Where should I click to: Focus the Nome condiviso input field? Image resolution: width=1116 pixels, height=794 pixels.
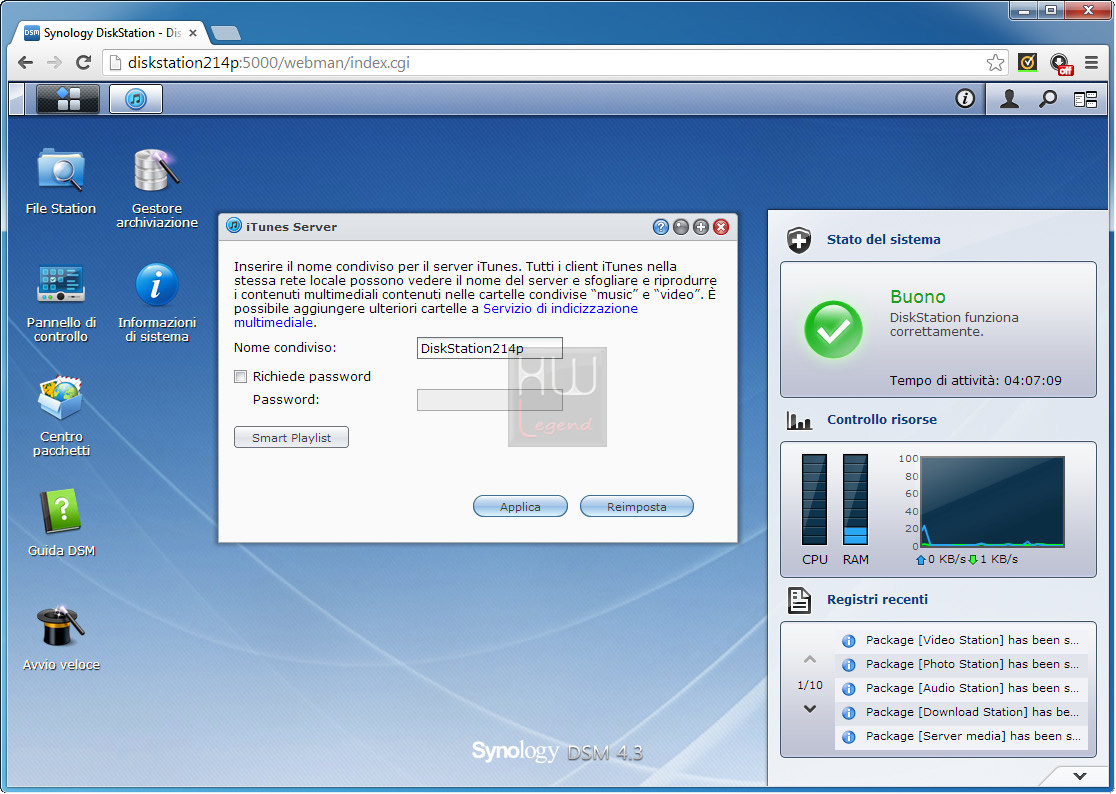(x=490, y=348)
